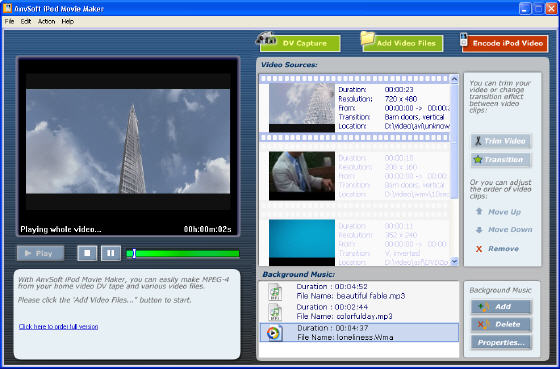Select the loneliness.Wma music entry
Image resolution: width=560 pixels, height=369 pixels.
click(x=359, y=333)
